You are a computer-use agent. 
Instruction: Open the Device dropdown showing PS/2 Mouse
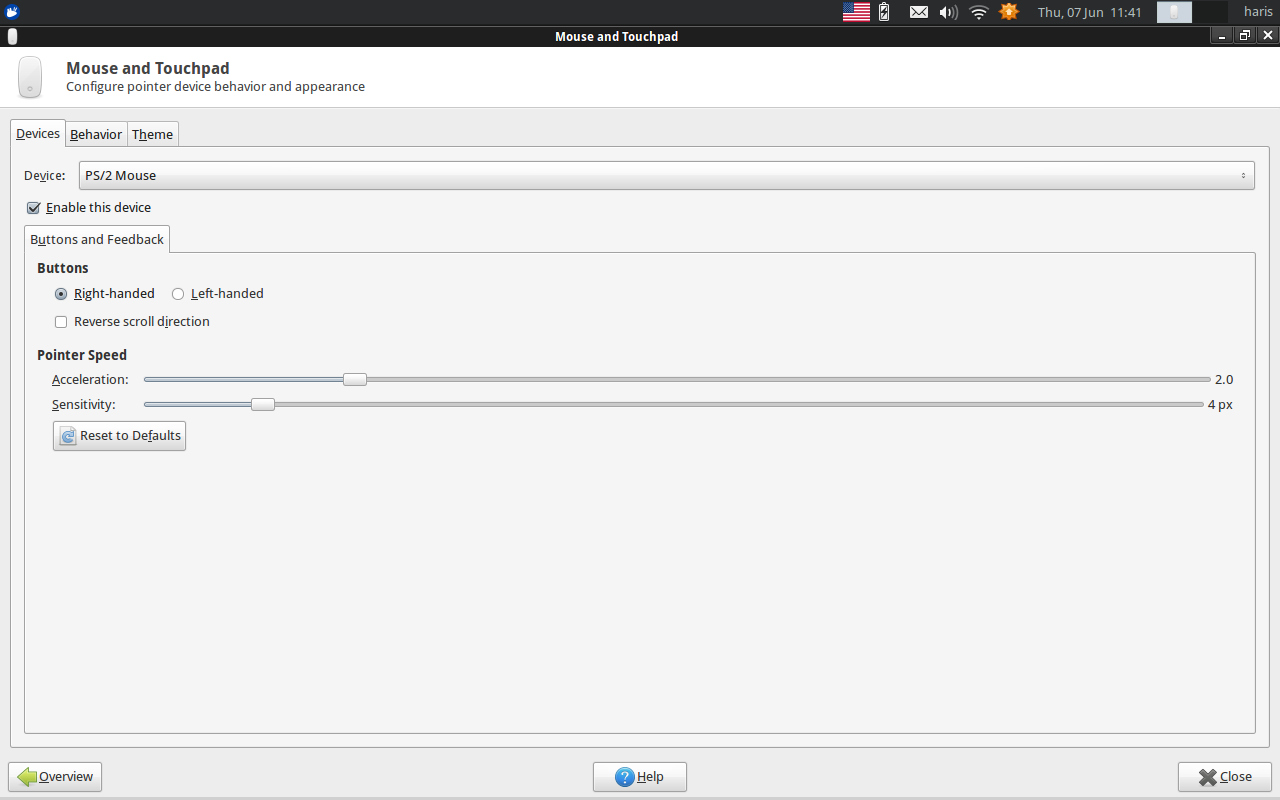point(667,175)
